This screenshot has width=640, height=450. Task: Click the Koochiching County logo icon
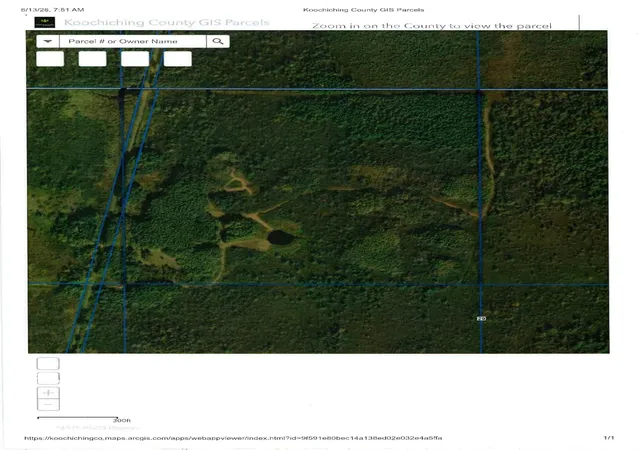point(44,22)
